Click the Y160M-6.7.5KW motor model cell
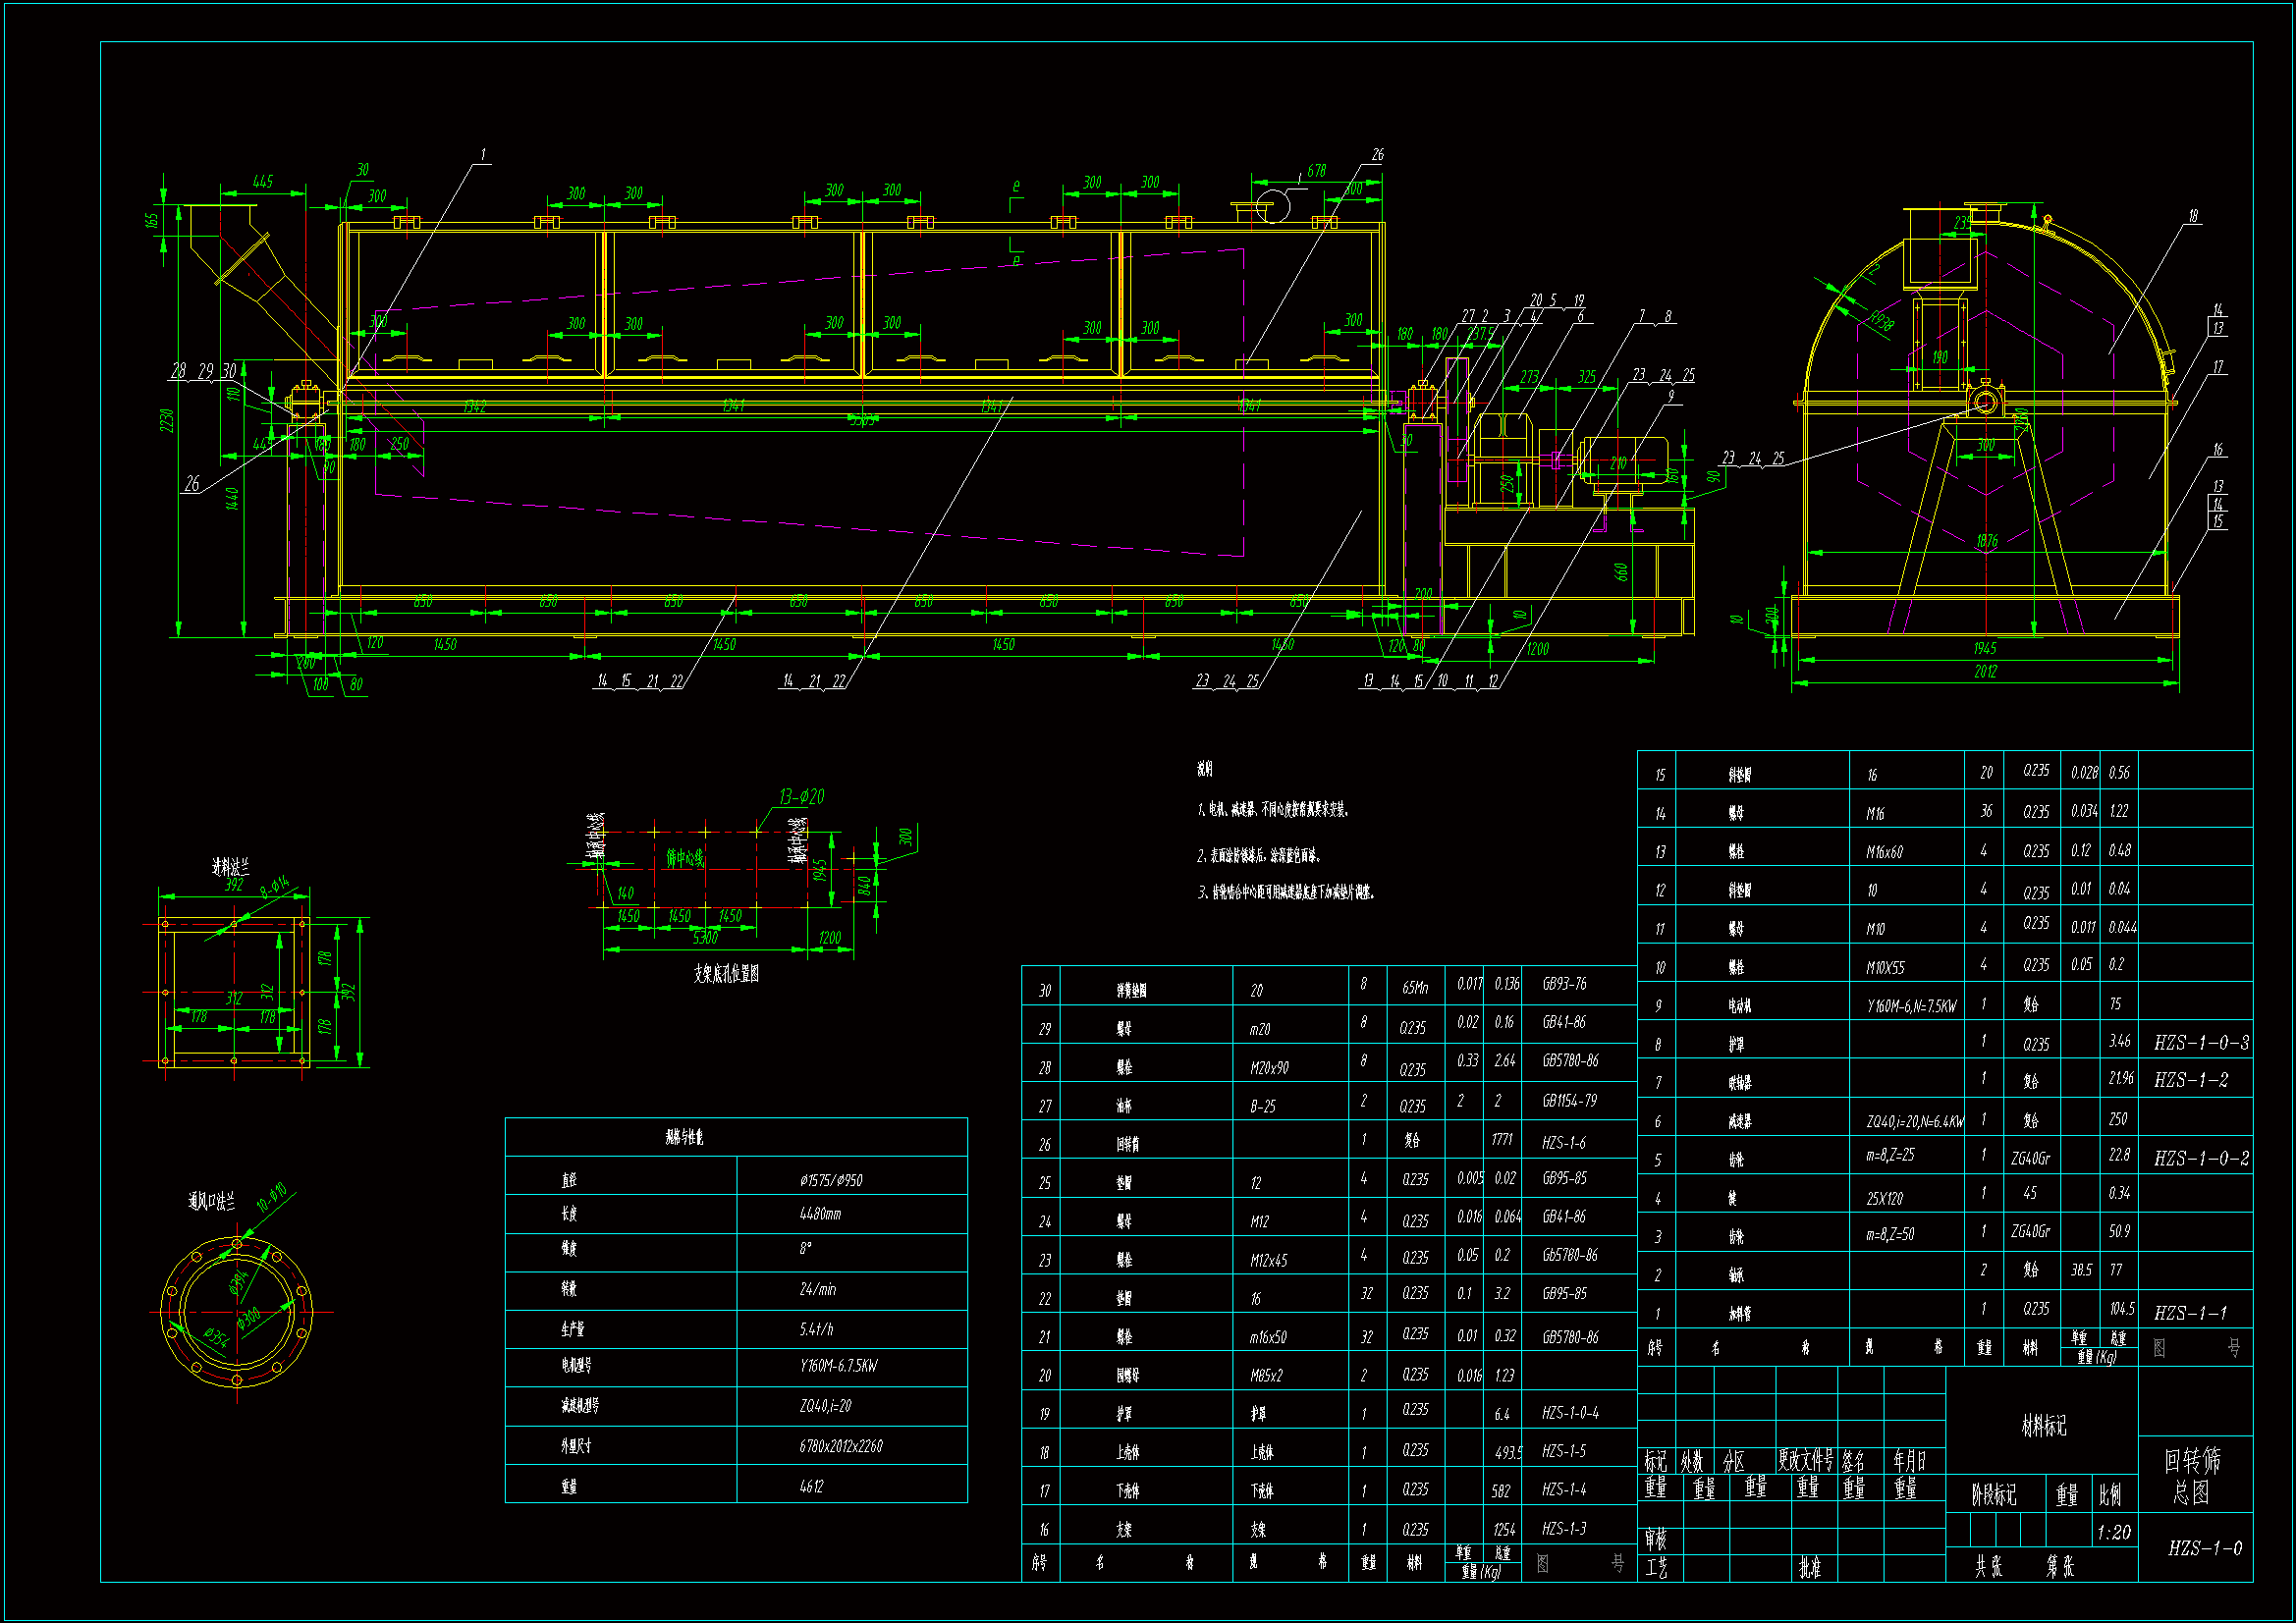The width and height of the screenshot is (2296, 1623). tap(838, 1366)
